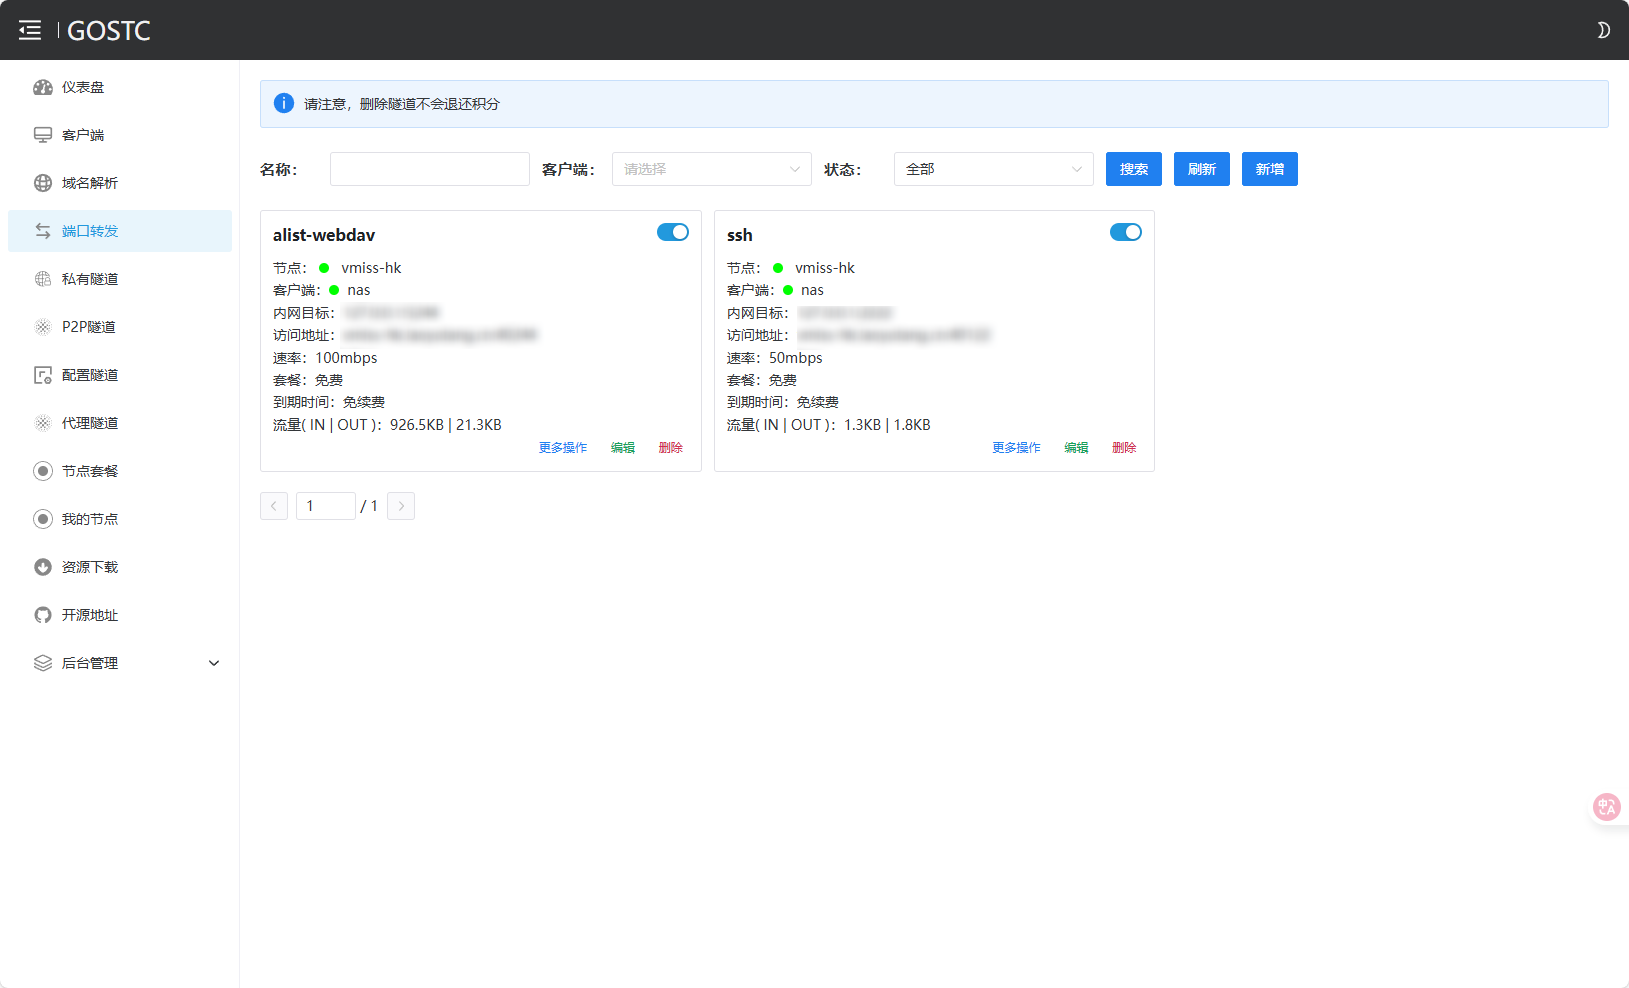
Task: Click 删除 on the alist-webdav card
Action: tap(671, 448)
